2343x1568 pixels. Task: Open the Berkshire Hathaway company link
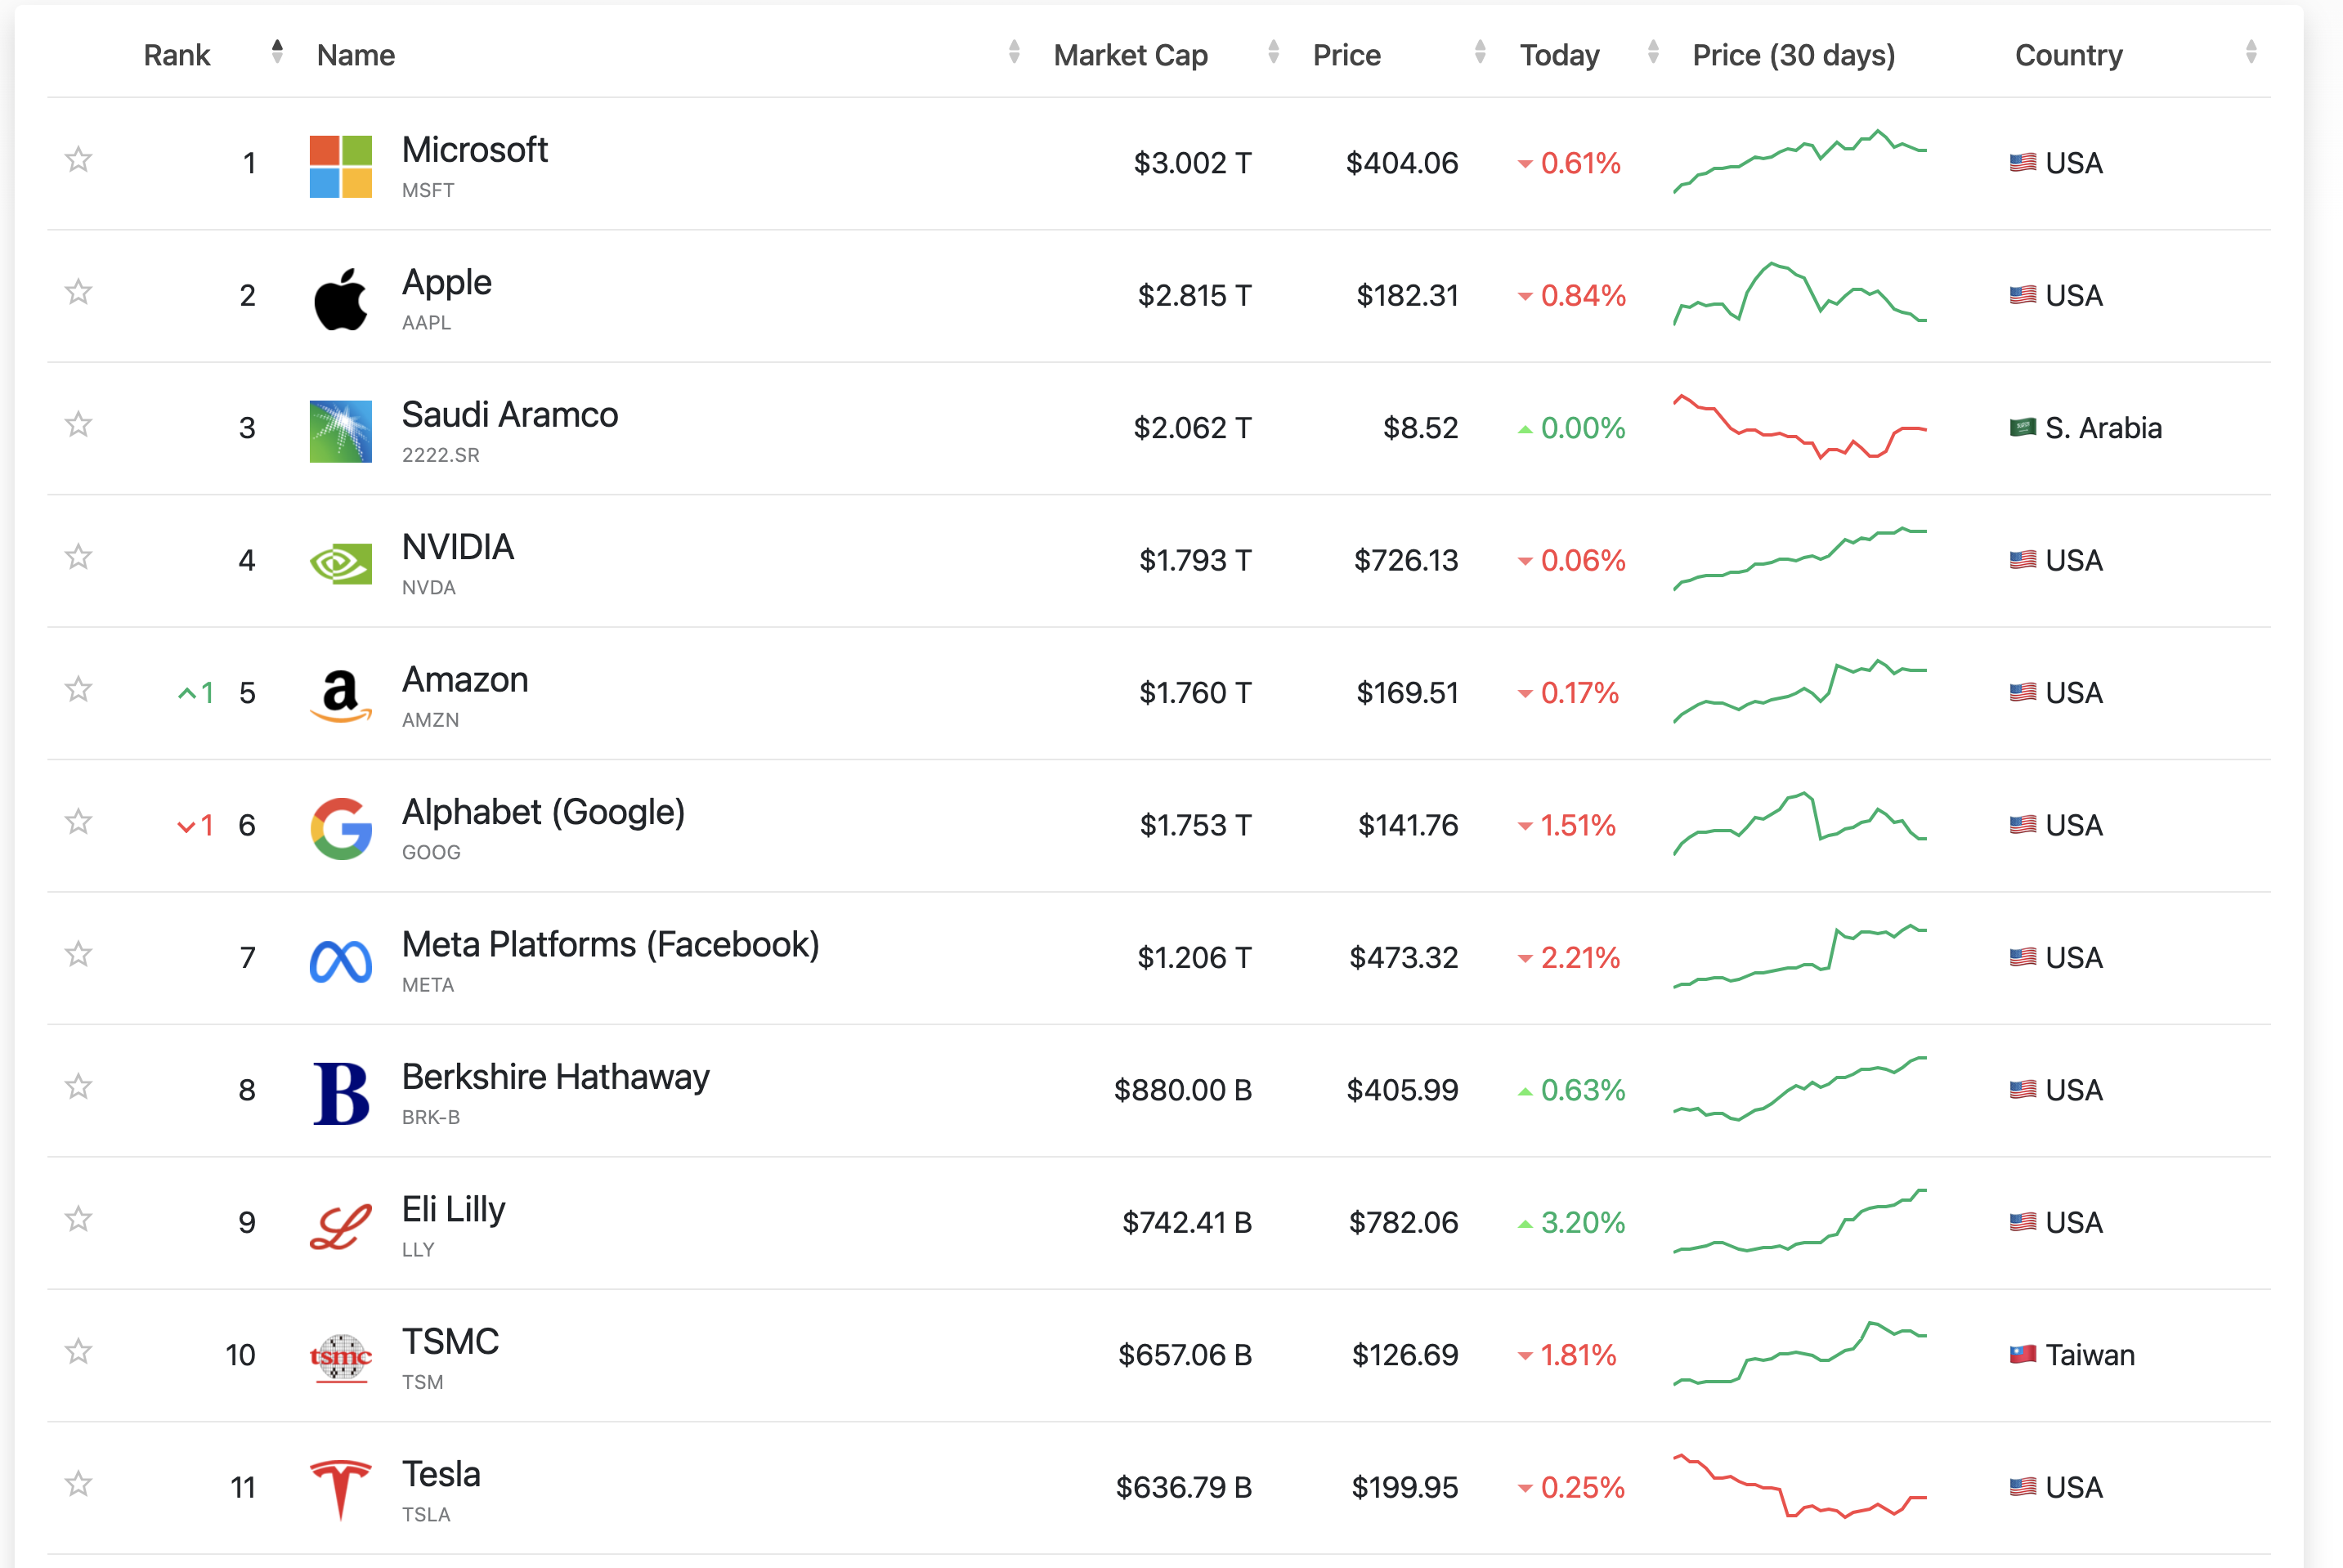point(555,1077)
